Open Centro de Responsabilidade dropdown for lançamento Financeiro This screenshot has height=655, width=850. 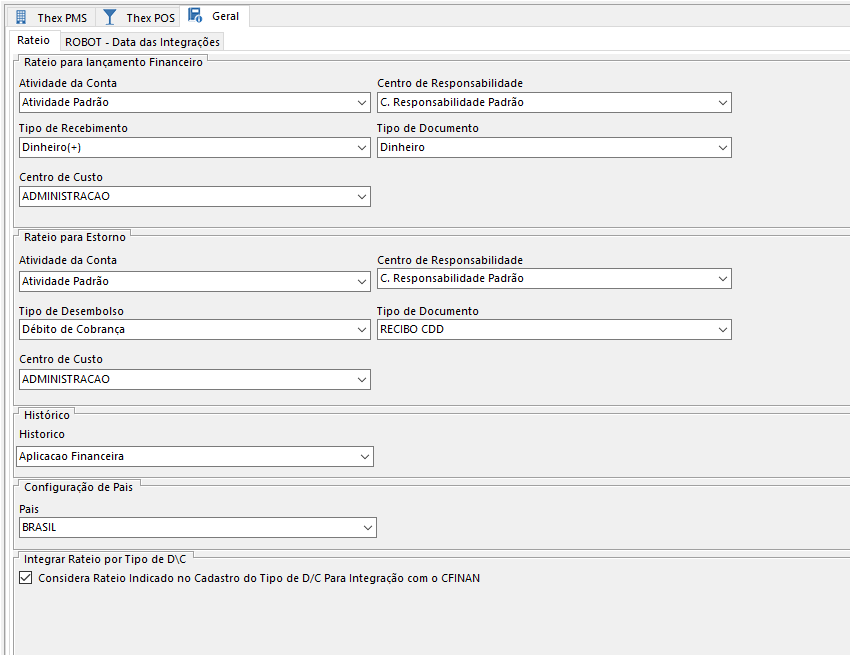722,103
